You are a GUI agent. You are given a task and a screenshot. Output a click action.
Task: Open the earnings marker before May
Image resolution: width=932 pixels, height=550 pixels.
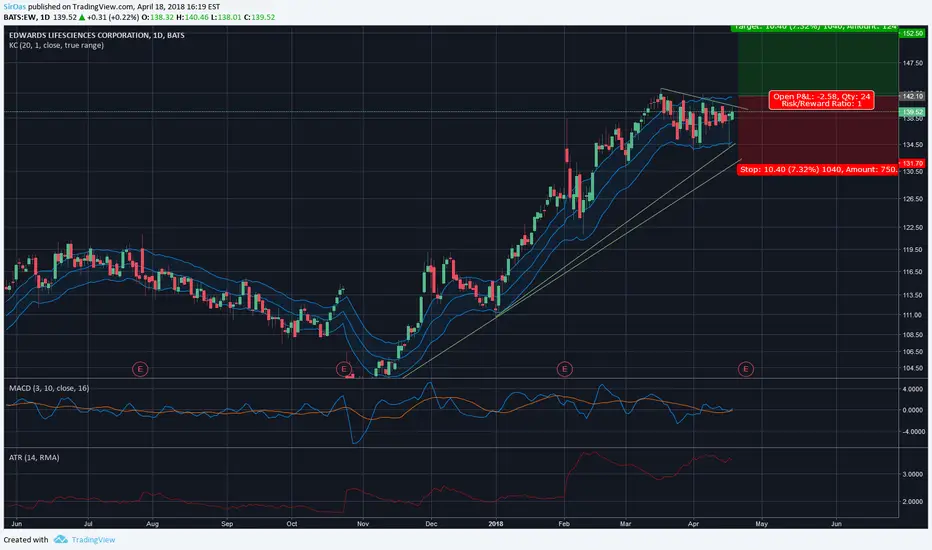745,369
